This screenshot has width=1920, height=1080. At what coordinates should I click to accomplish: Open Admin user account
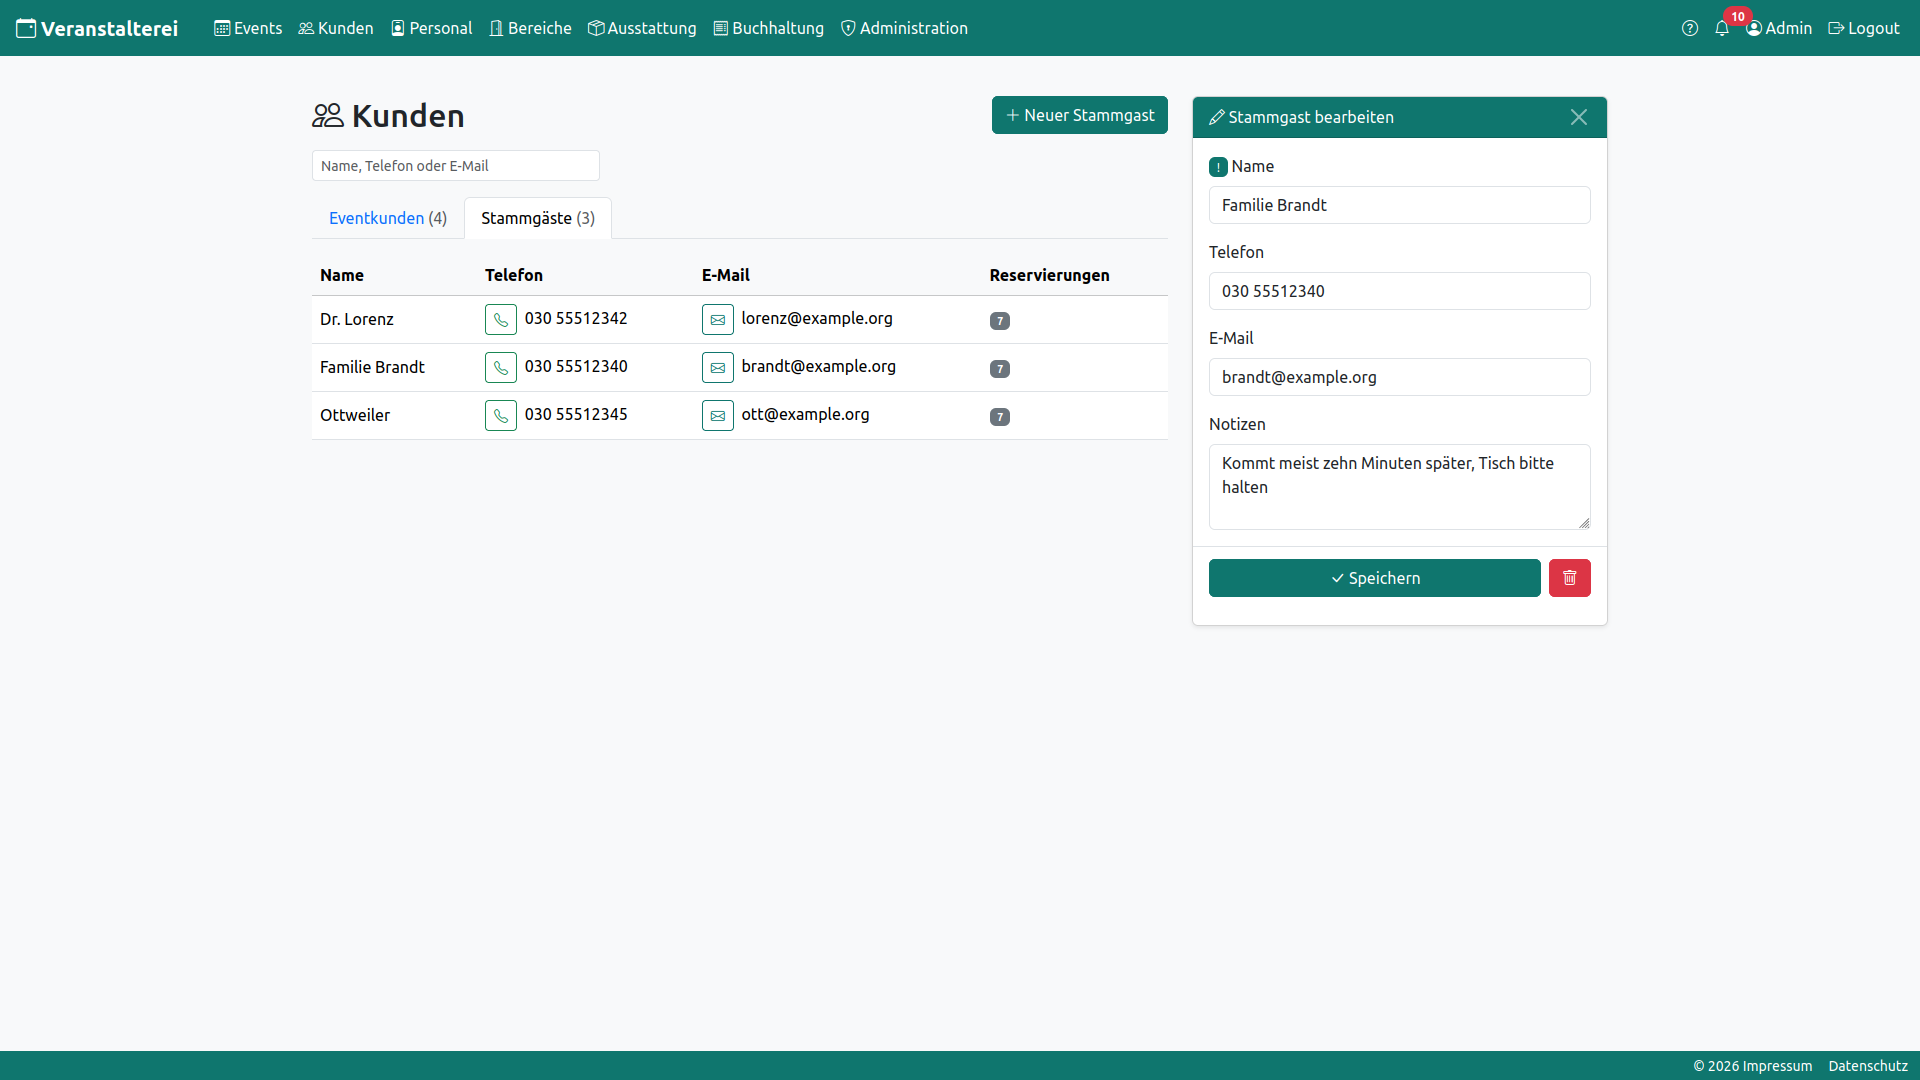pos(1779,28)
